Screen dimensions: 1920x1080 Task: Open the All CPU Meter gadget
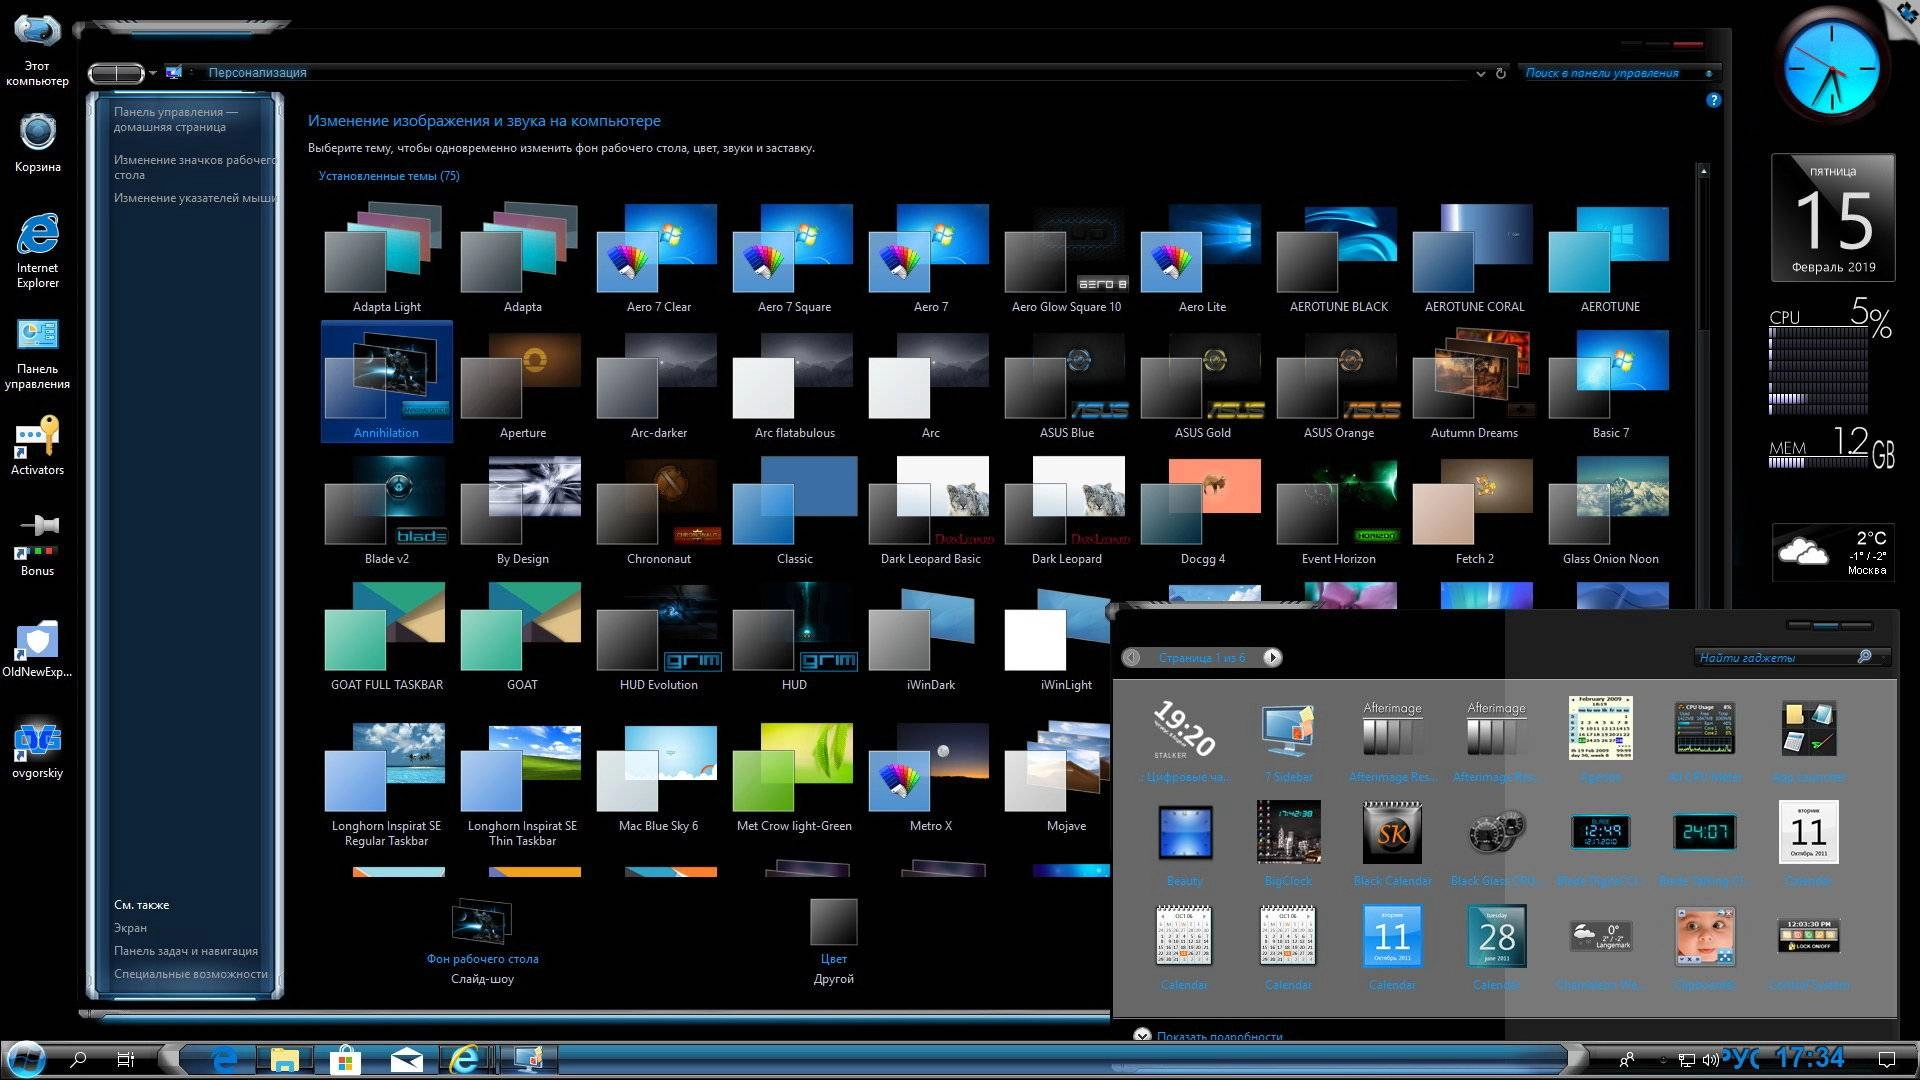(1705, 730)
